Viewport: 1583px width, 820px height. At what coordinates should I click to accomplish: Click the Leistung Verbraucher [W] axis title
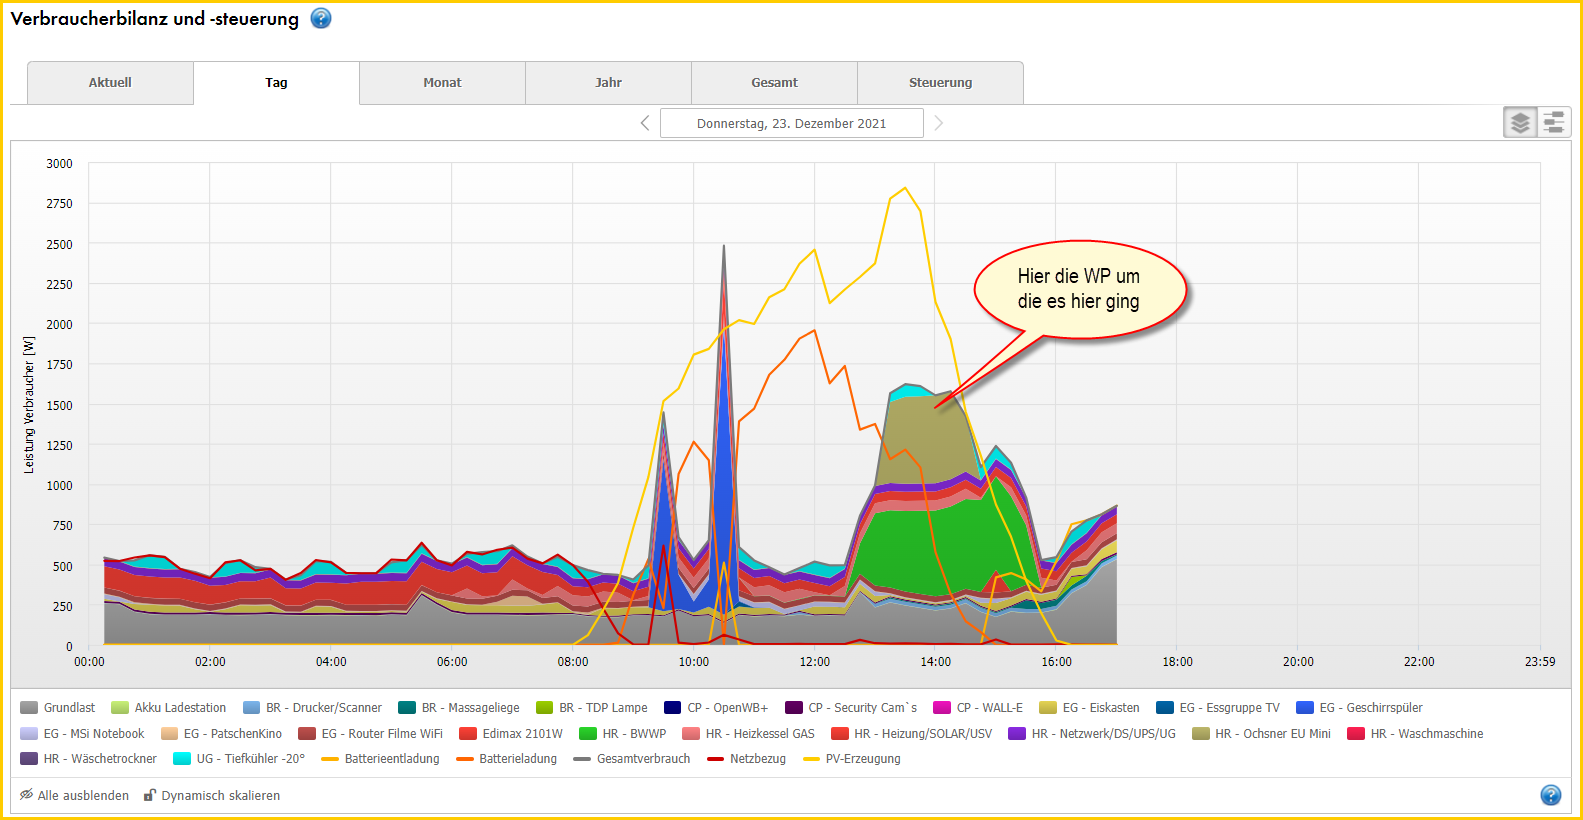(x=29, y=405)
